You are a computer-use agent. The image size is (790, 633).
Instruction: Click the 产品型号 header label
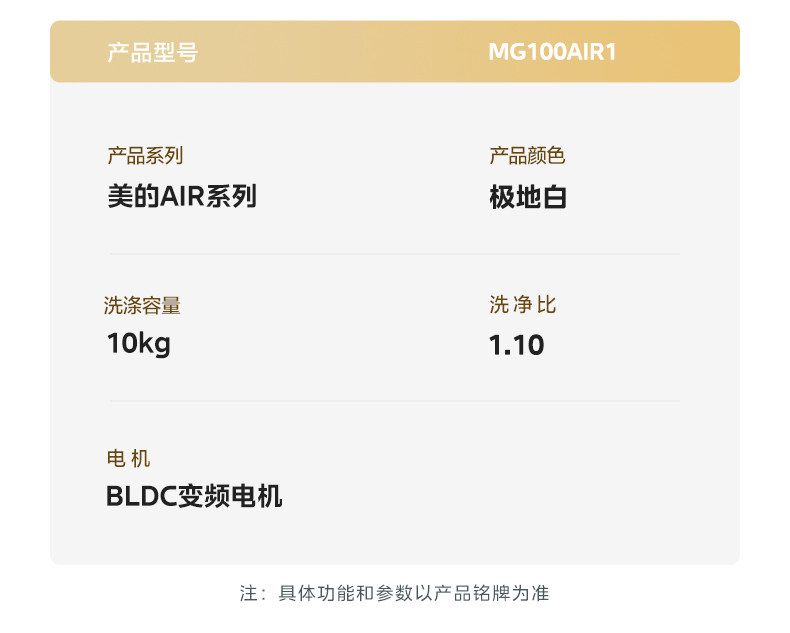tap(152, 52)
